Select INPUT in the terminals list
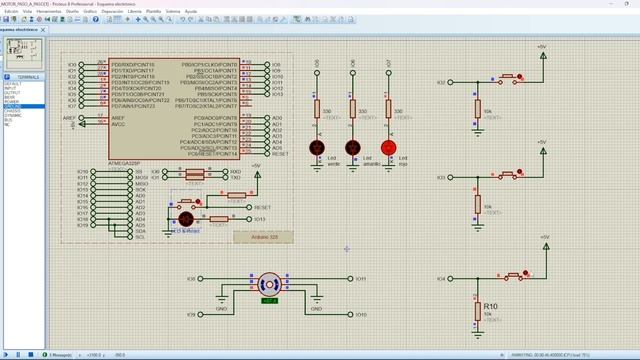This screenshot has width=640, height=360. point(10,88)
